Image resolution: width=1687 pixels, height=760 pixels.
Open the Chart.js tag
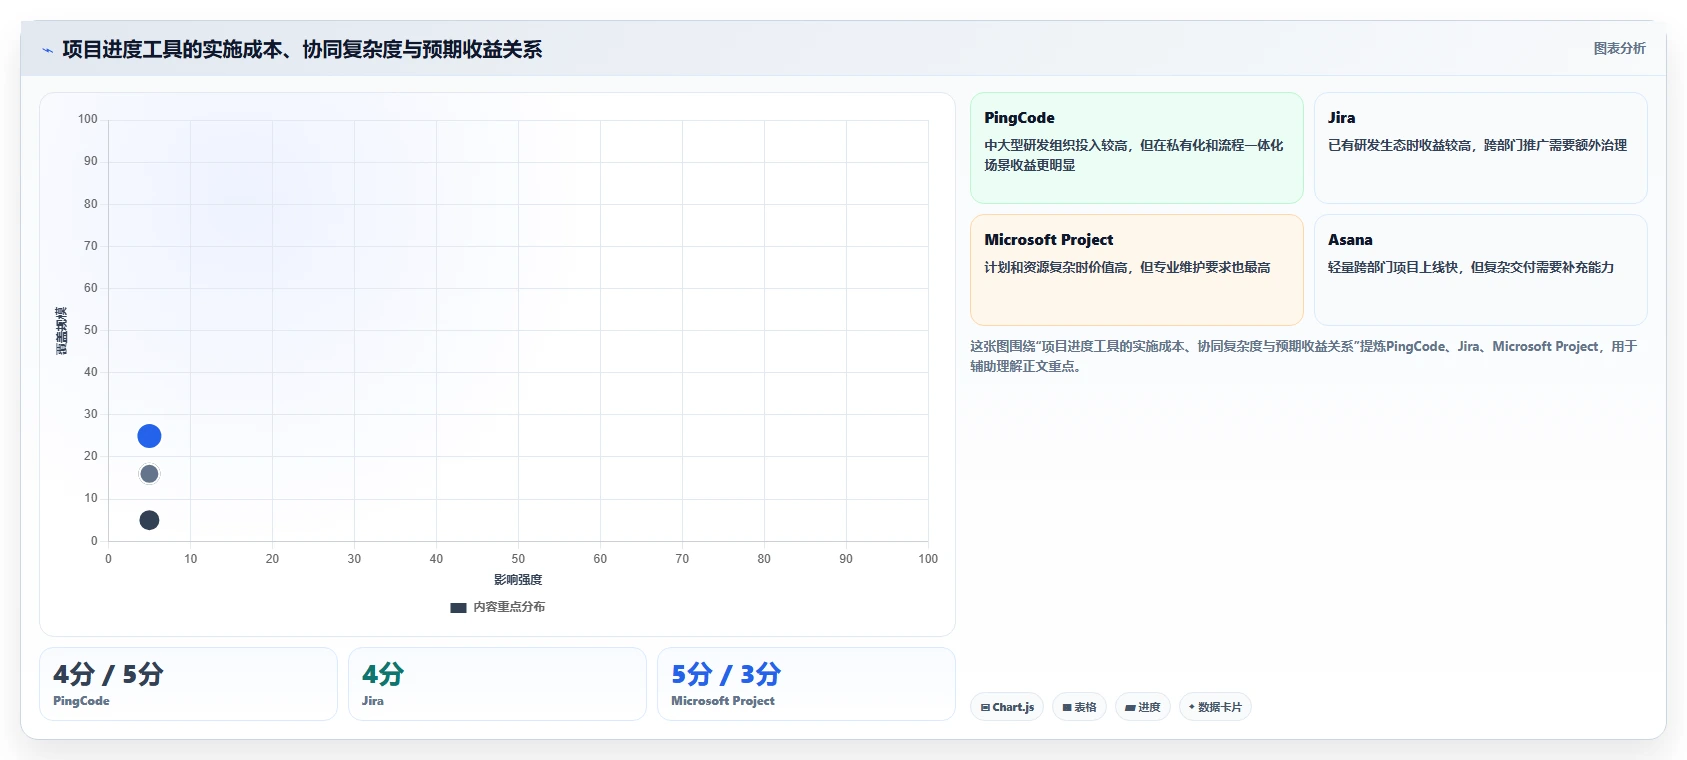point(1007,707)
